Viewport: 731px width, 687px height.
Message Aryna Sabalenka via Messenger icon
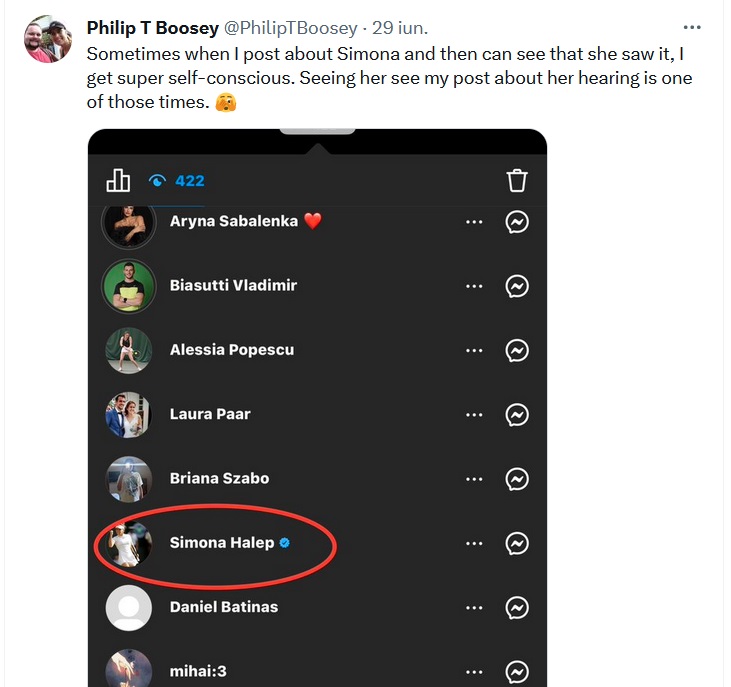(x=517, y=222)
